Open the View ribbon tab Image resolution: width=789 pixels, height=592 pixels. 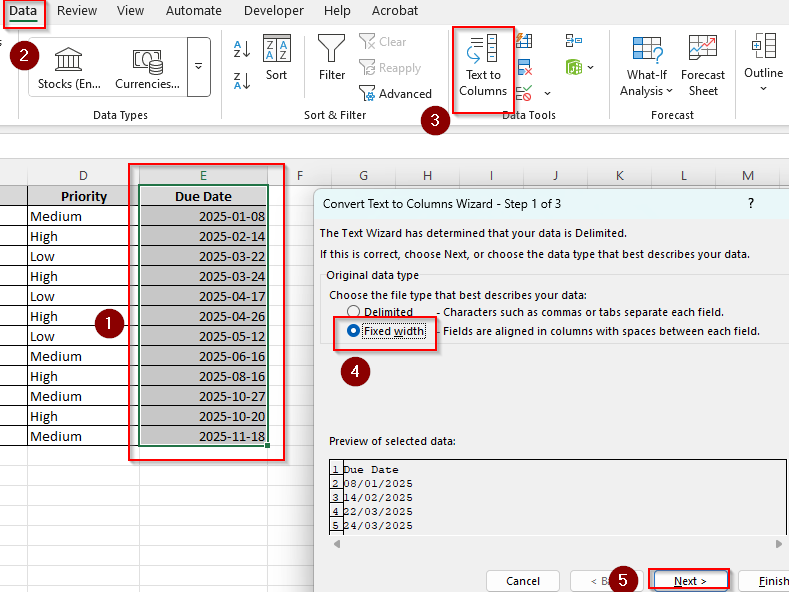click(x=130, y=11)
